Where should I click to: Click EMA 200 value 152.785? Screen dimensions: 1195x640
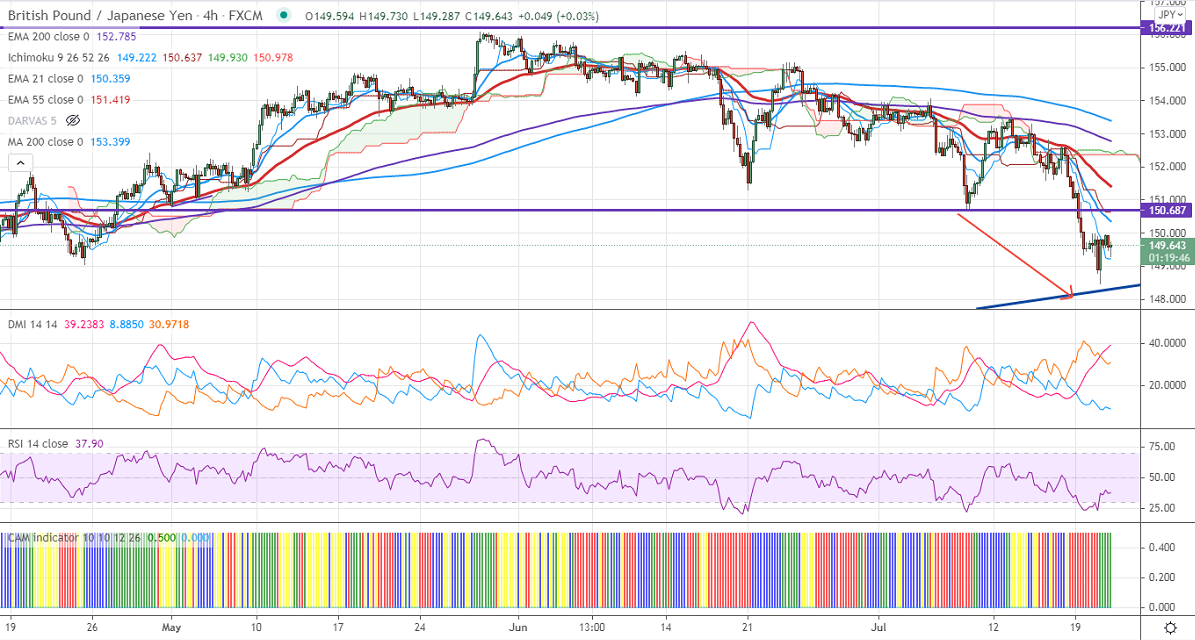(117, 36)
